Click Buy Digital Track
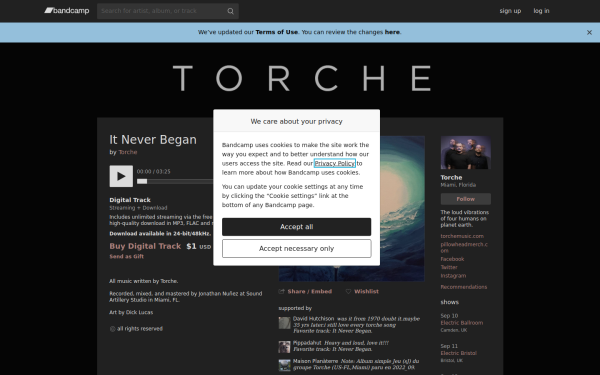 click(x=145, y=246)
